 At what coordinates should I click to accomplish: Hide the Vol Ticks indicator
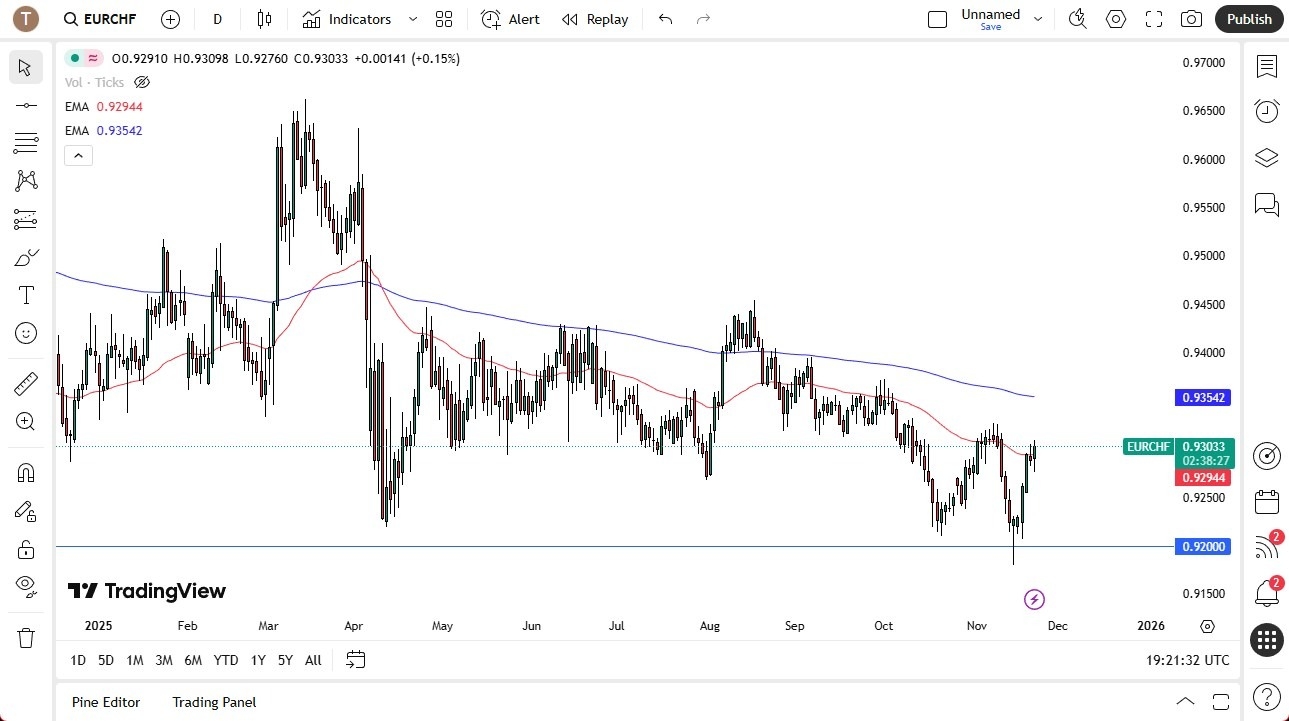pos(141,82)
